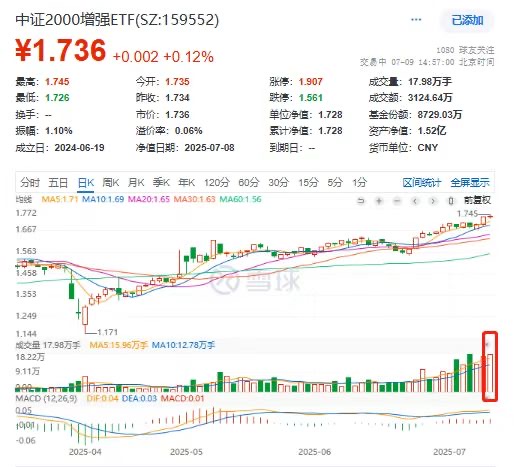
Task: Click the fund title 中证2000增强ETF(SZ:159552)
Action: pos(117,20)
